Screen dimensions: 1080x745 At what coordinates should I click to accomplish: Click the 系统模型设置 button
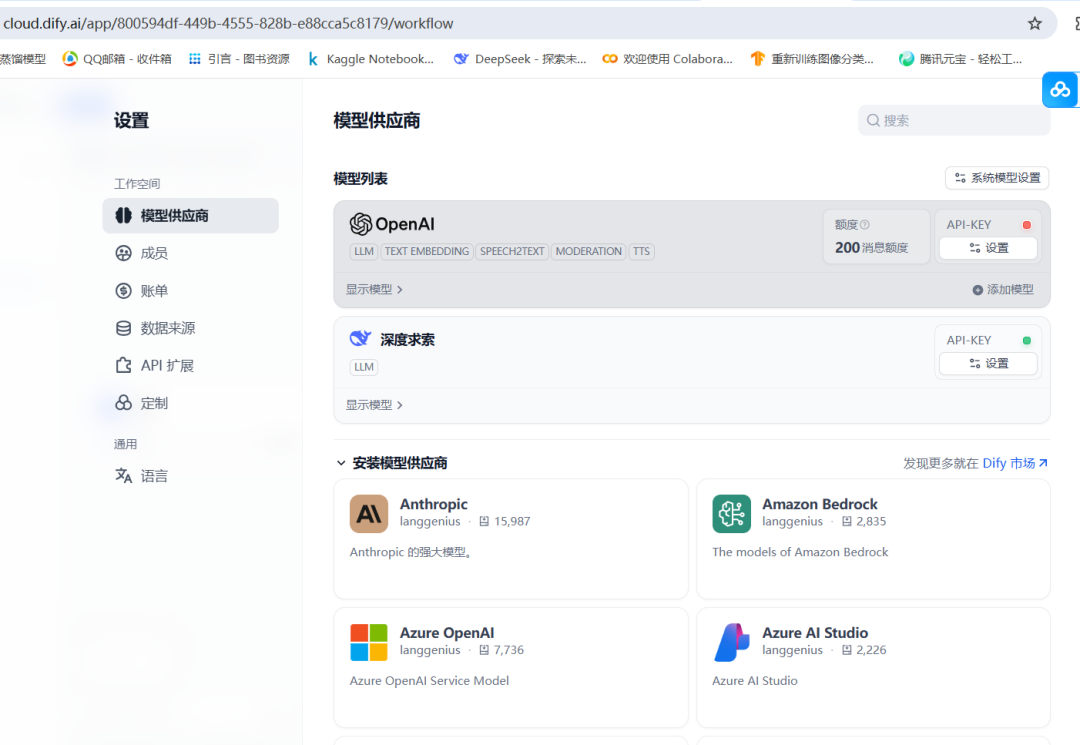tap(997, 177)
